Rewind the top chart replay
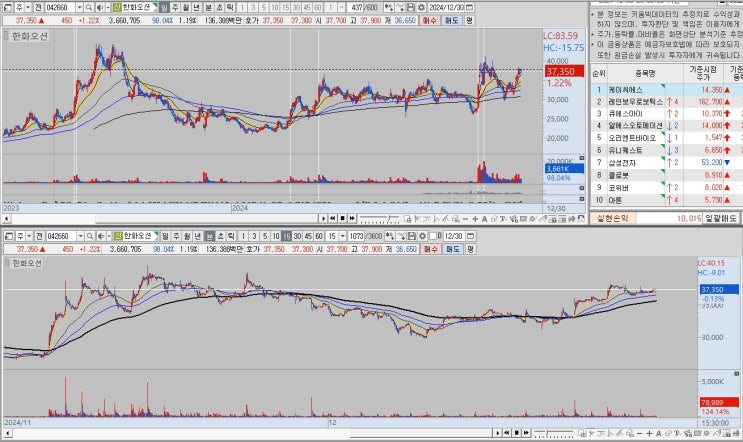 tap(333, 218)
